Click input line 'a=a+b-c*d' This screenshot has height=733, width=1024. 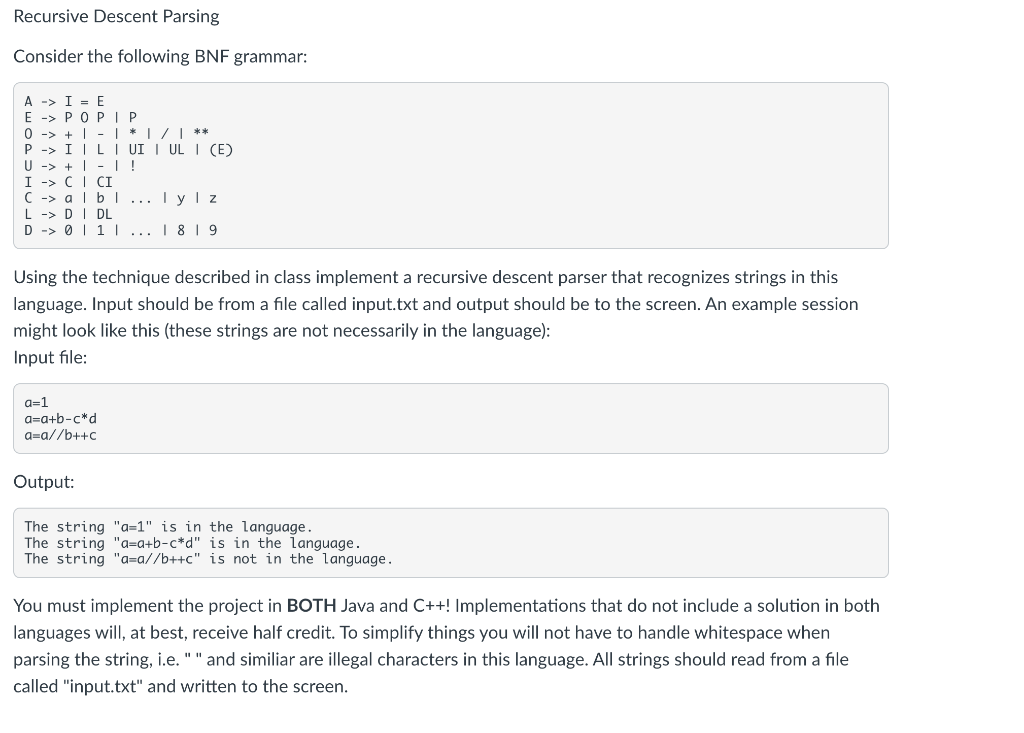[x=61, y=419]
